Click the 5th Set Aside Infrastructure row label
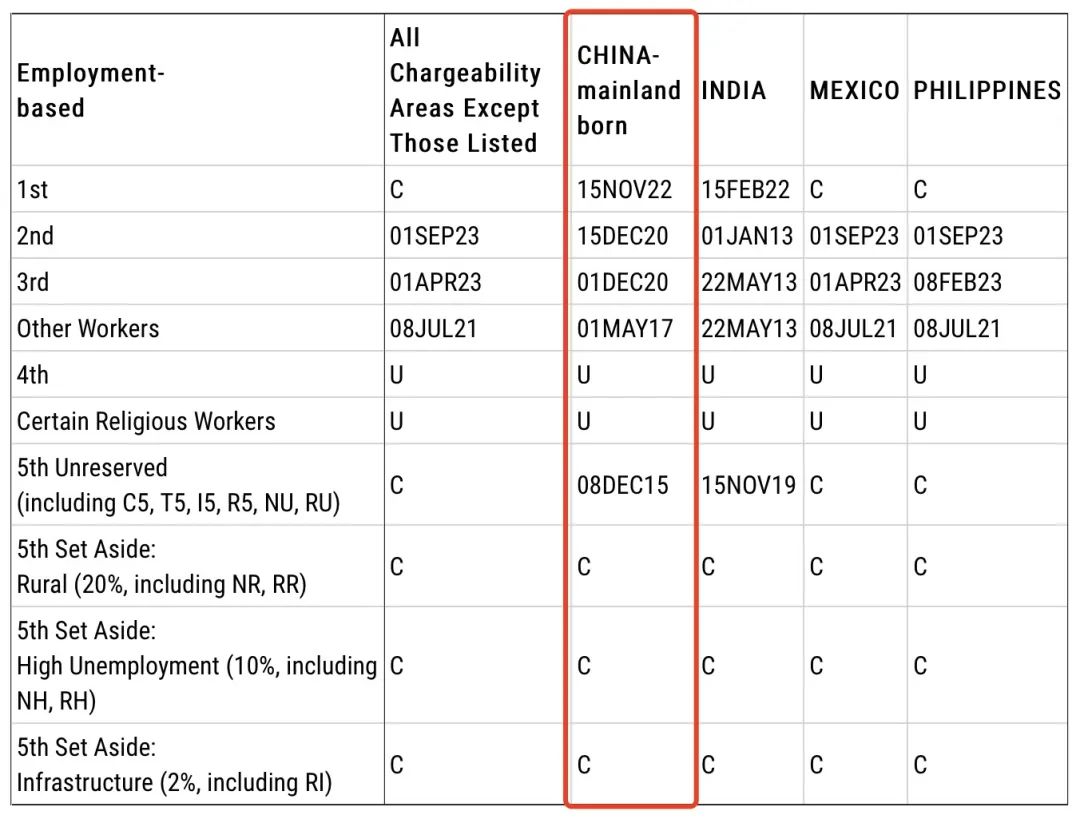This screenshot has height=823, width=1080. 174,764
